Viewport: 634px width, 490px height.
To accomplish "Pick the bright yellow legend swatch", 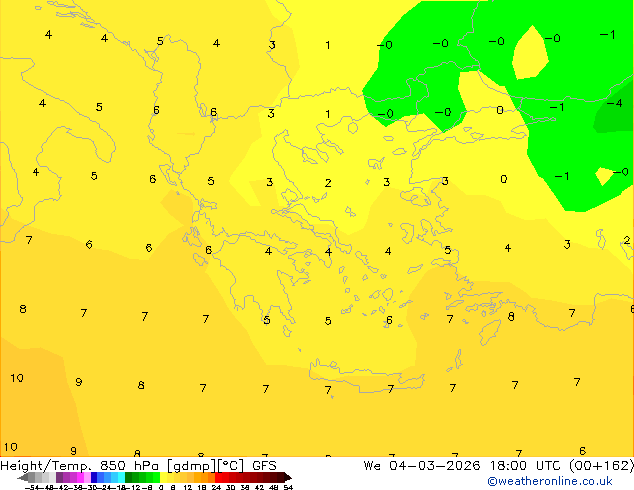I will point(163,477).
